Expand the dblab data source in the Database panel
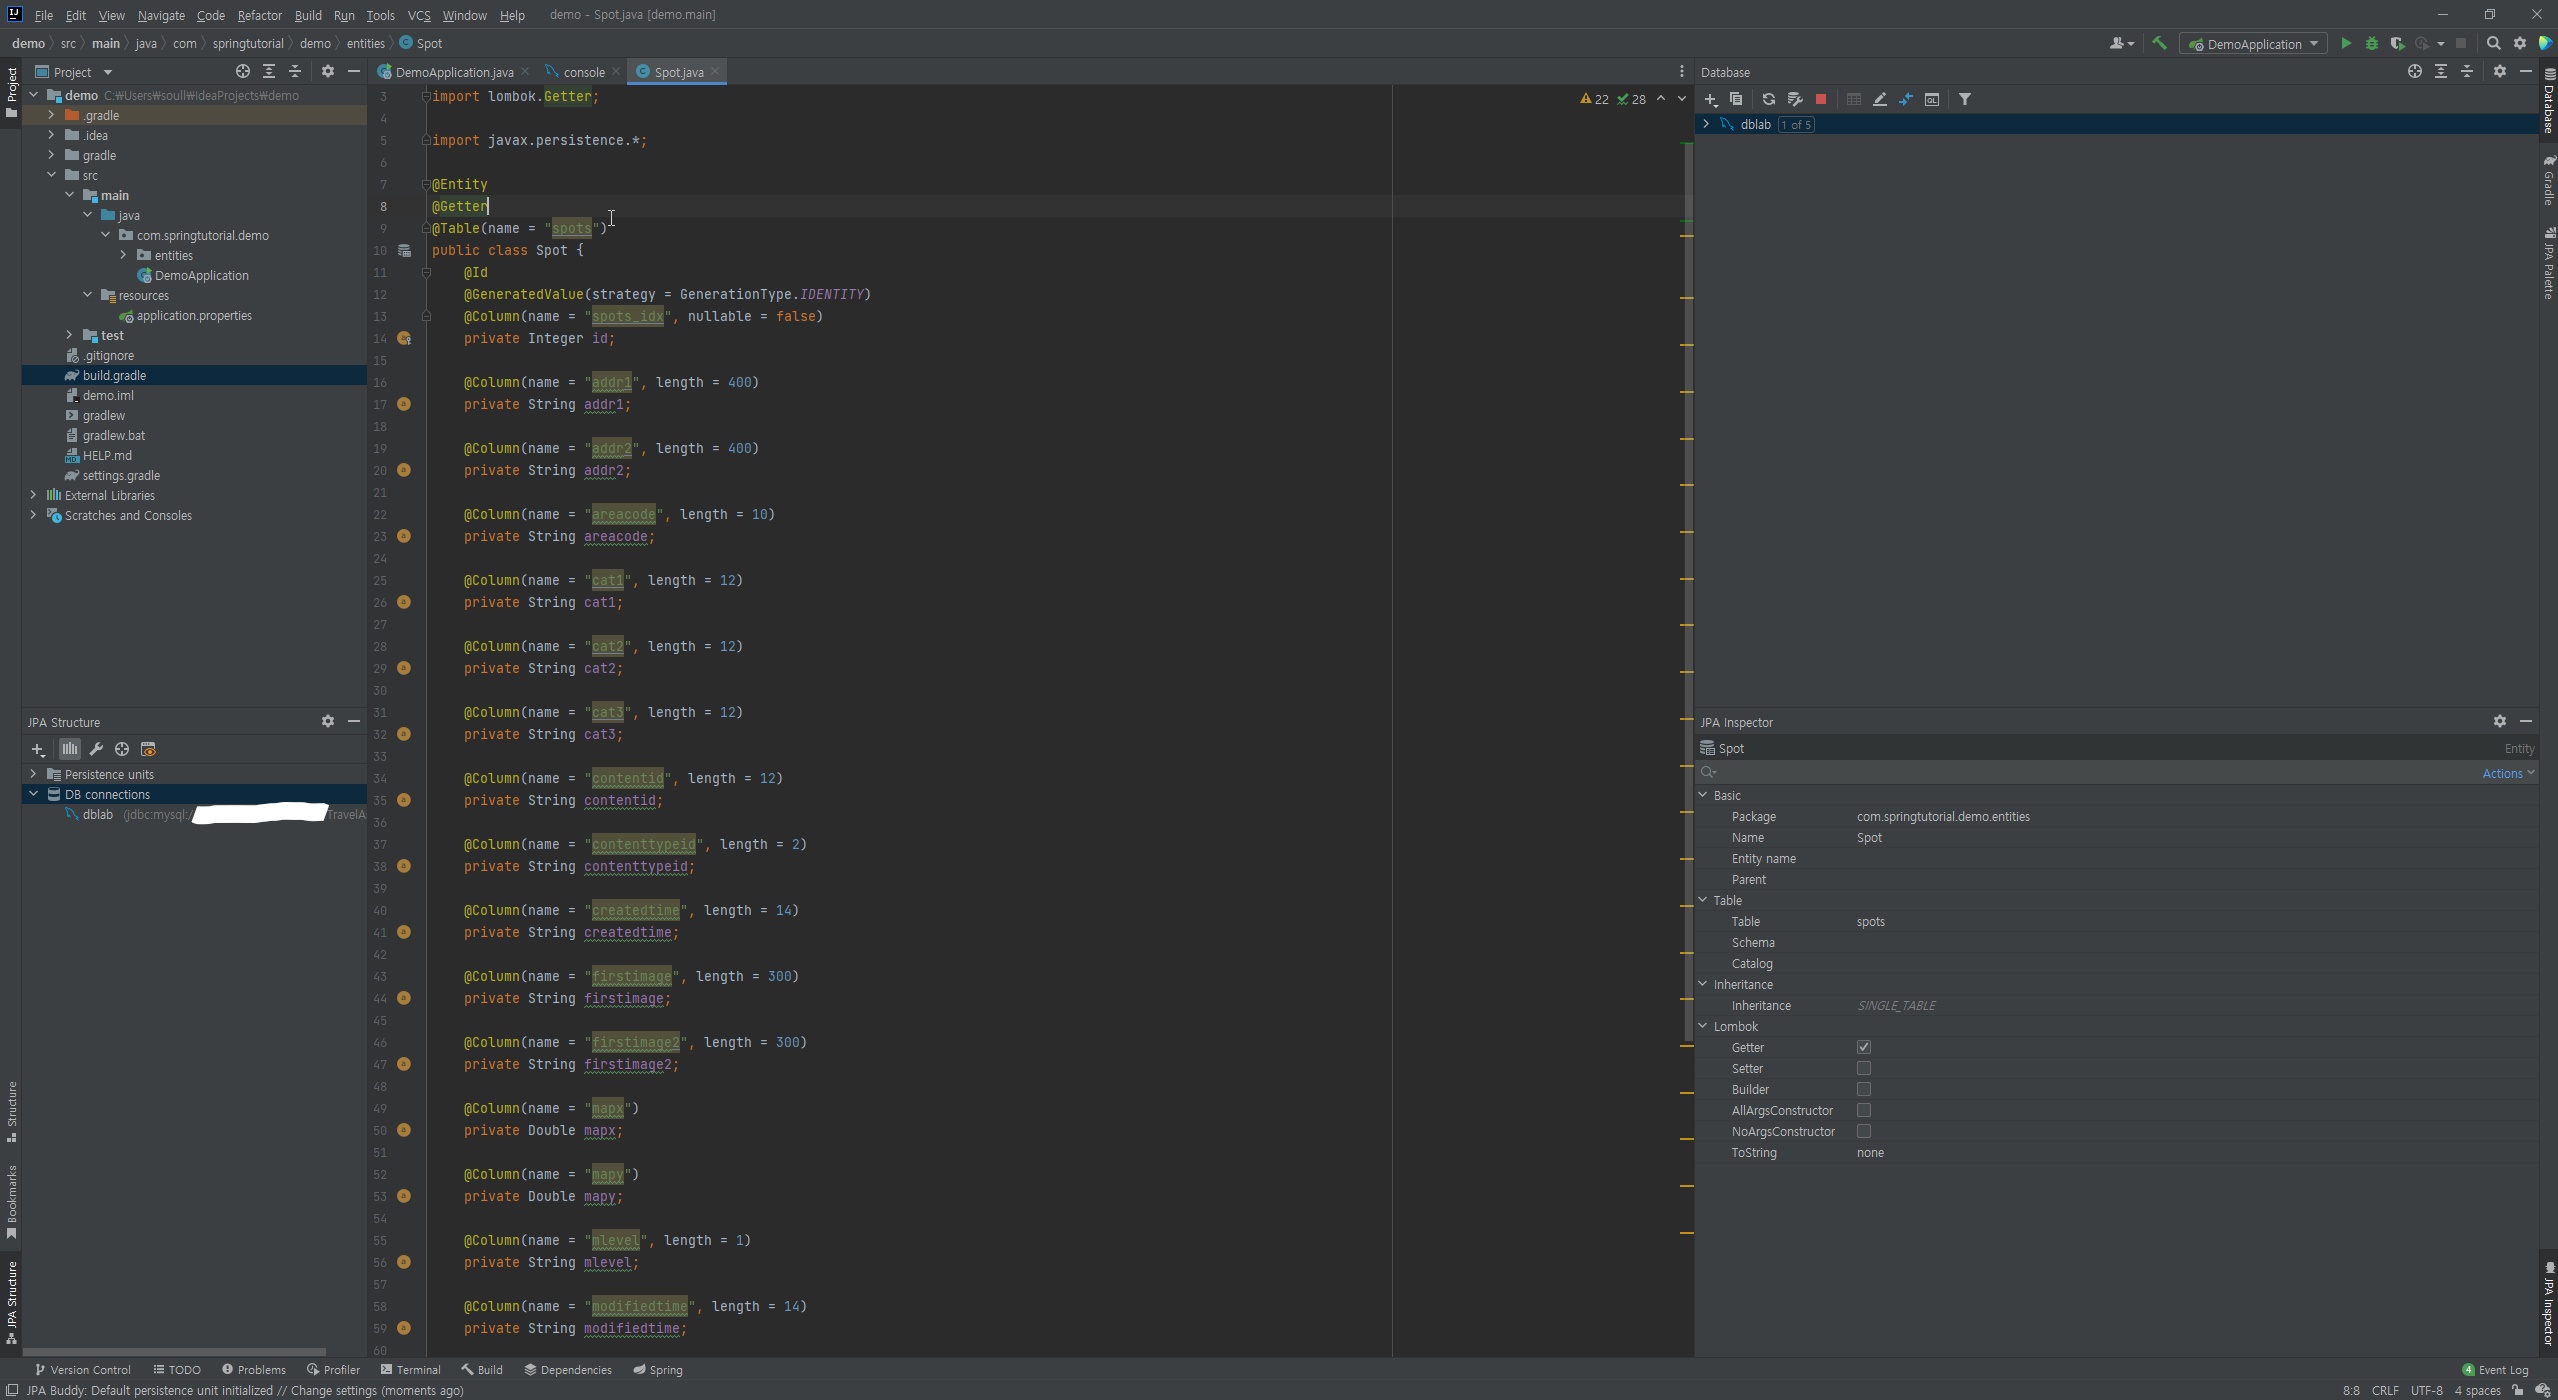Viewport: 2558px width, 1400px height. (x=1706, y=124)
